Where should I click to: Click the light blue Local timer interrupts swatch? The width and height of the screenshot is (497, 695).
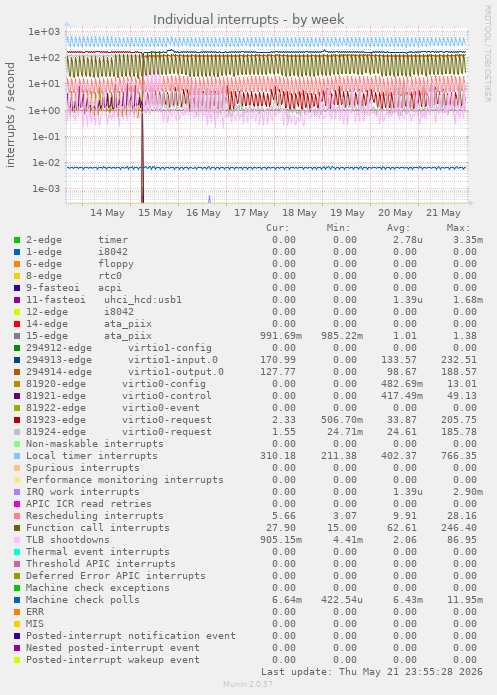[x=17, y=456]
